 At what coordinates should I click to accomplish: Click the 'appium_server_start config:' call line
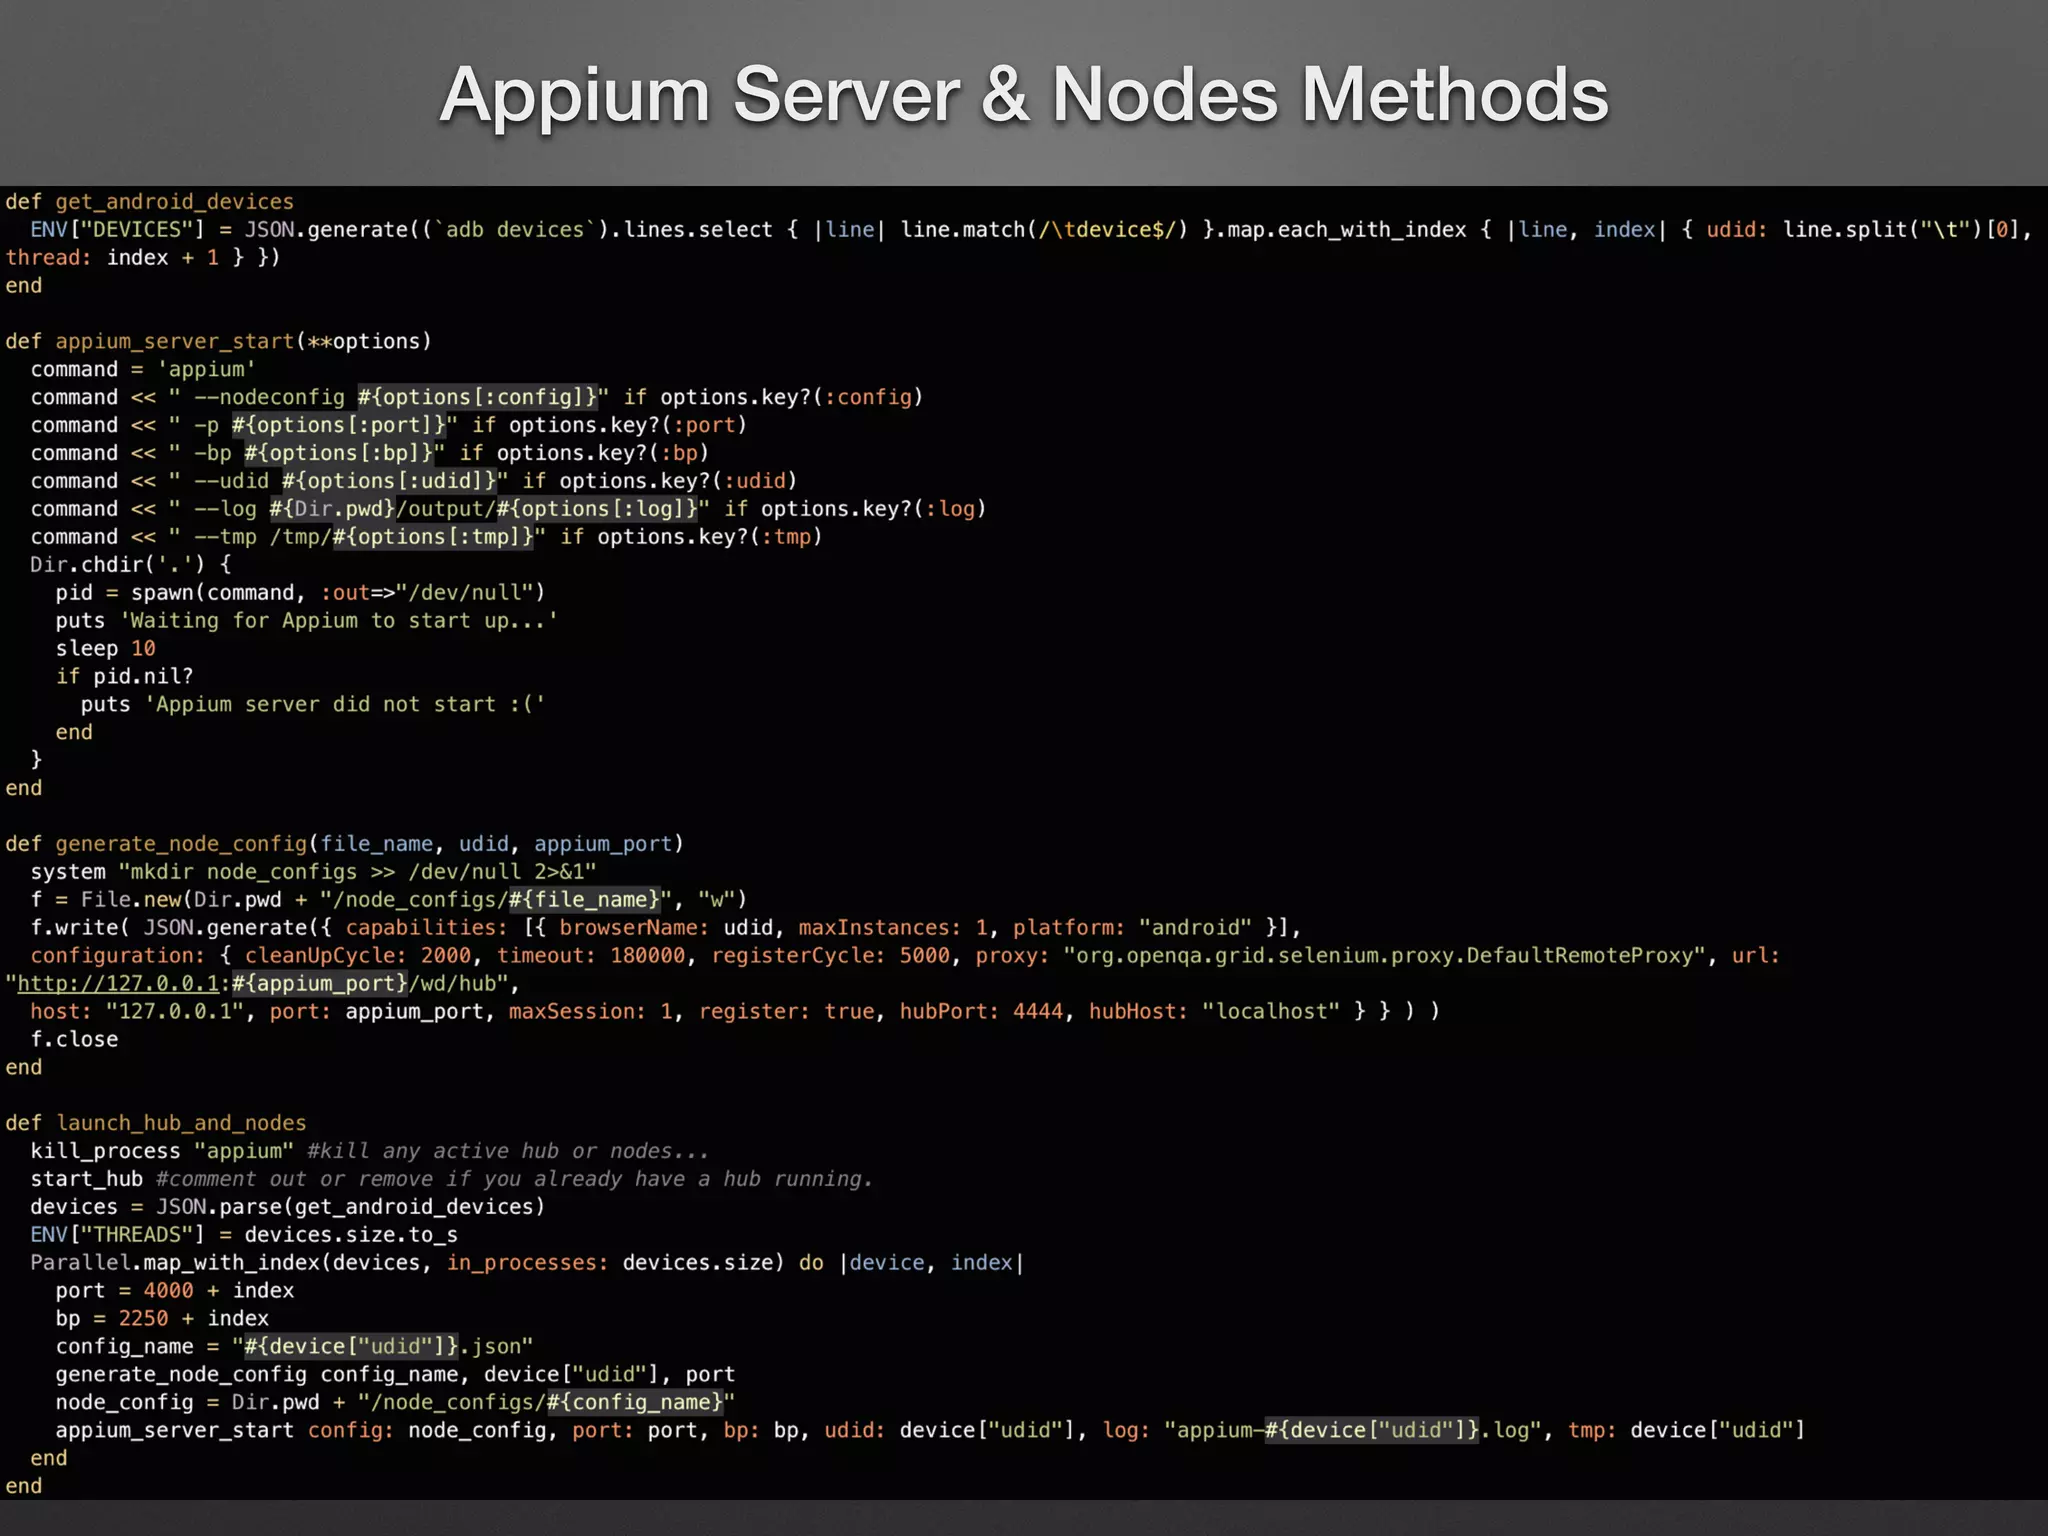tap(930, 1431)
